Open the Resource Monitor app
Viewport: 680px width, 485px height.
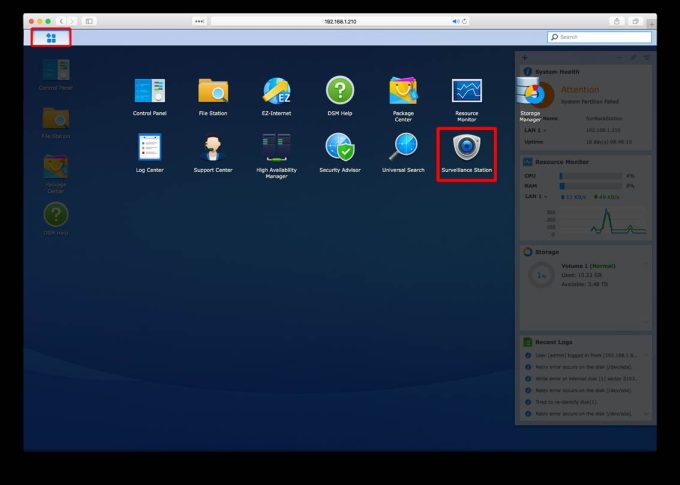pos(466,91)
